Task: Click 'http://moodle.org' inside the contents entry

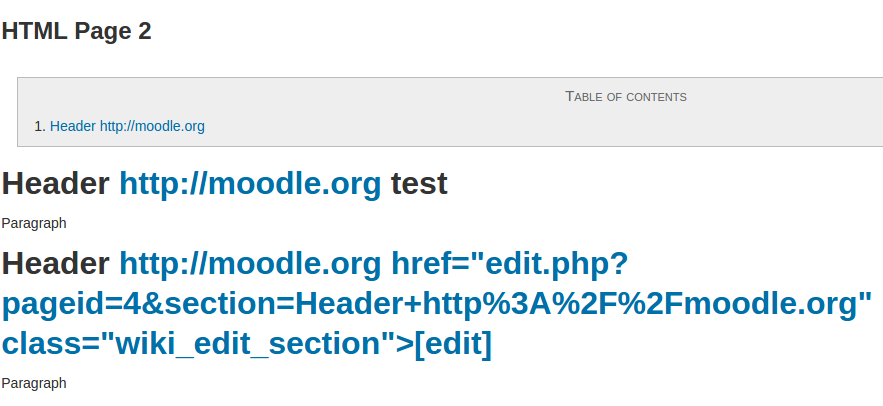Action: (x=152, y=126)
